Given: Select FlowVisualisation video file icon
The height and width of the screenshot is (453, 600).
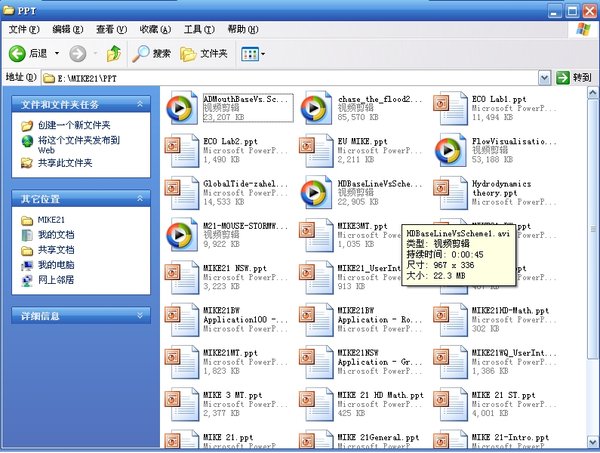Looking at the screenshot, I should click(450, 148).
